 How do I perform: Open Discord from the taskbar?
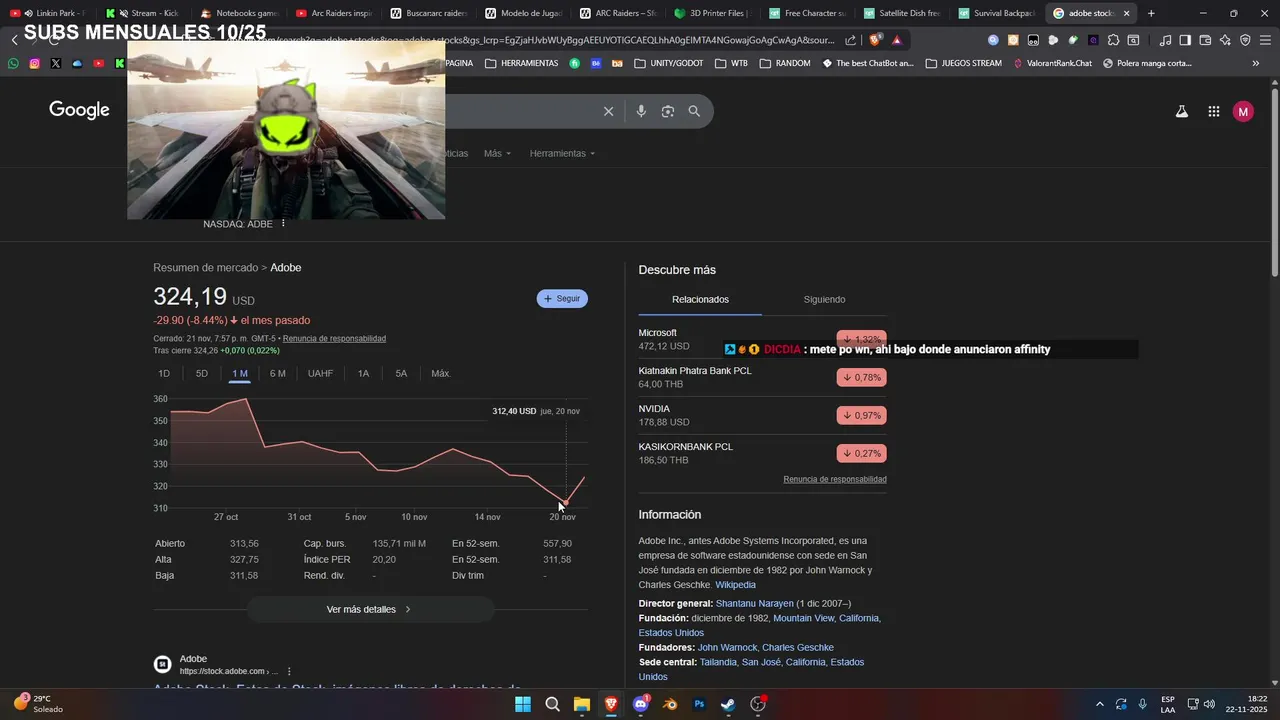click(641, 704)
